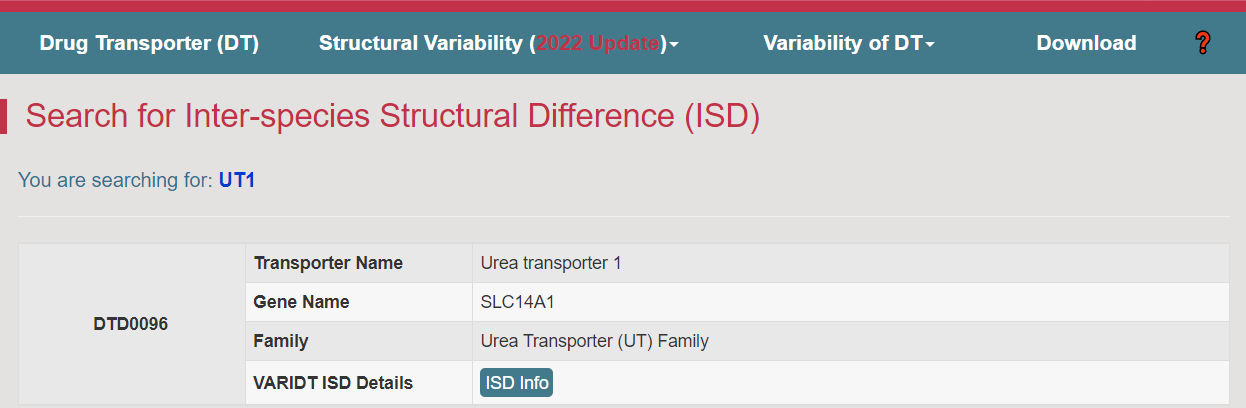Screen dimensions: 1246x408
Task: Click the Urea transporter 1 name value
Action: coord(551,263)
